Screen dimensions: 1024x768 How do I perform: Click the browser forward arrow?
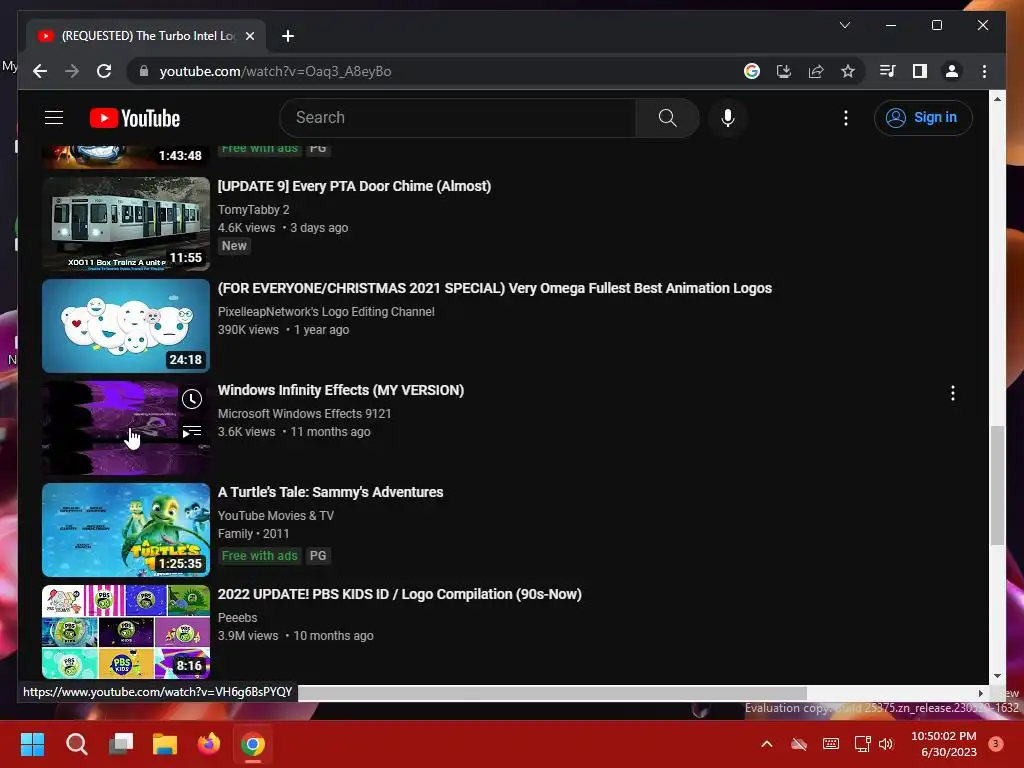click(x=72, y=71)
